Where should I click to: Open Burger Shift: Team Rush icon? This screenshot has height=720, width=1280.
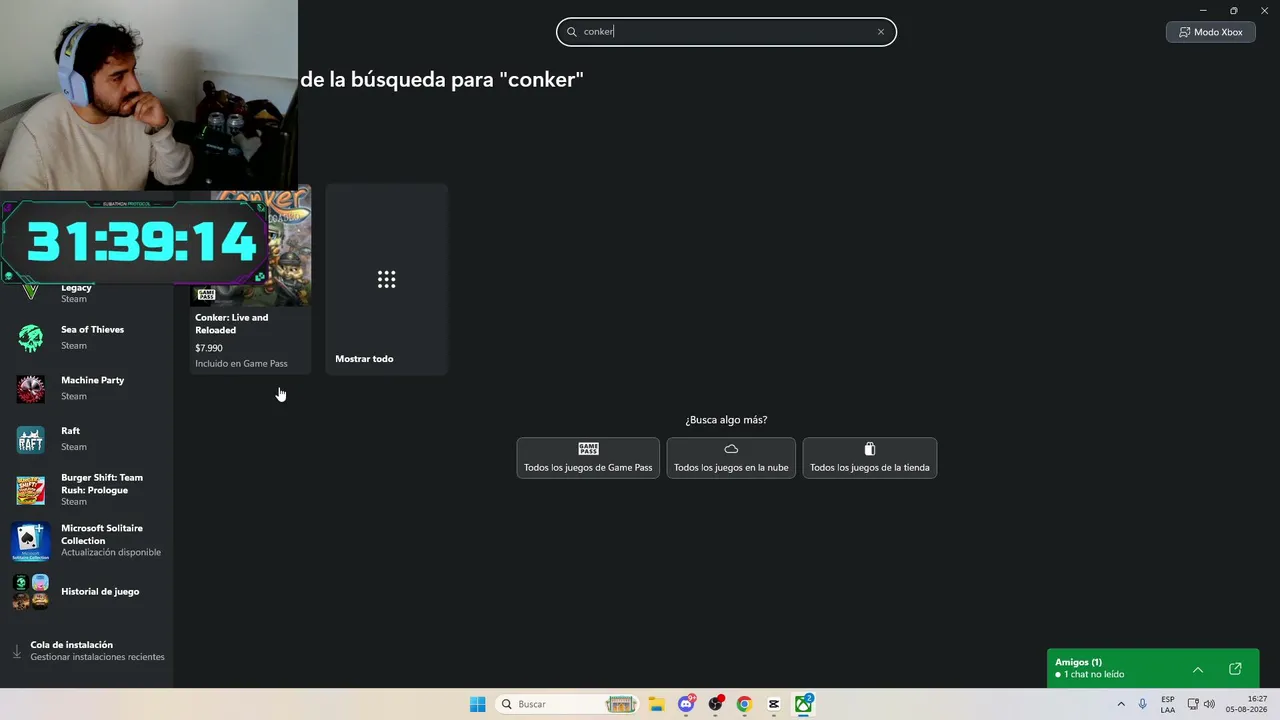pyautogui.click(x=31, y=490)
